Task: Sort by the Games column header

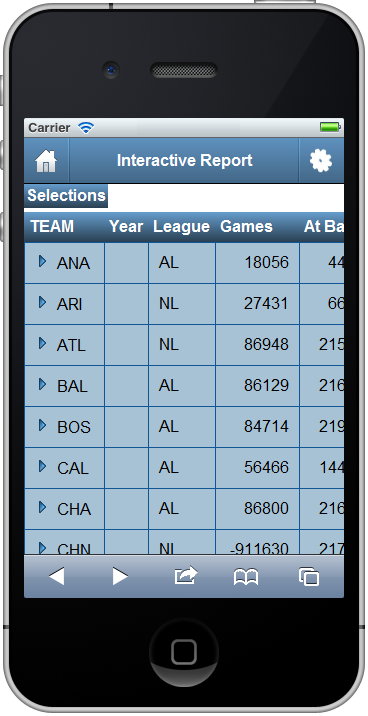Action: pos(247,226)
